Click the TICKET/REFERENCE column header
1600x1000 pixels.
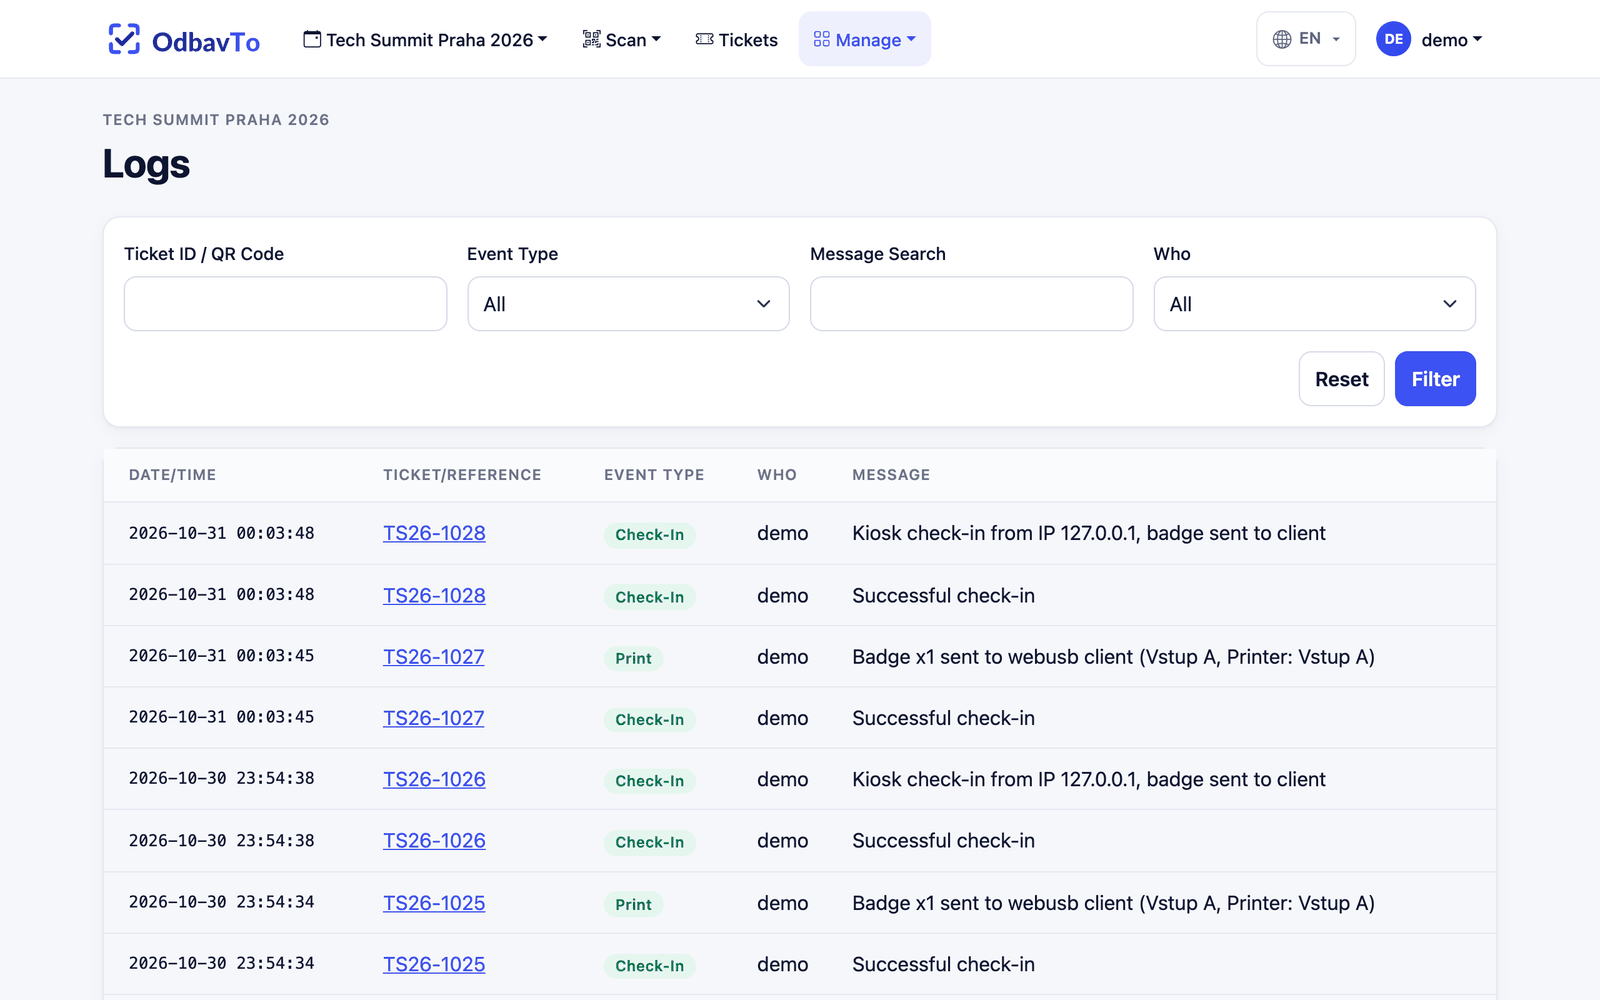pos(462,475)
